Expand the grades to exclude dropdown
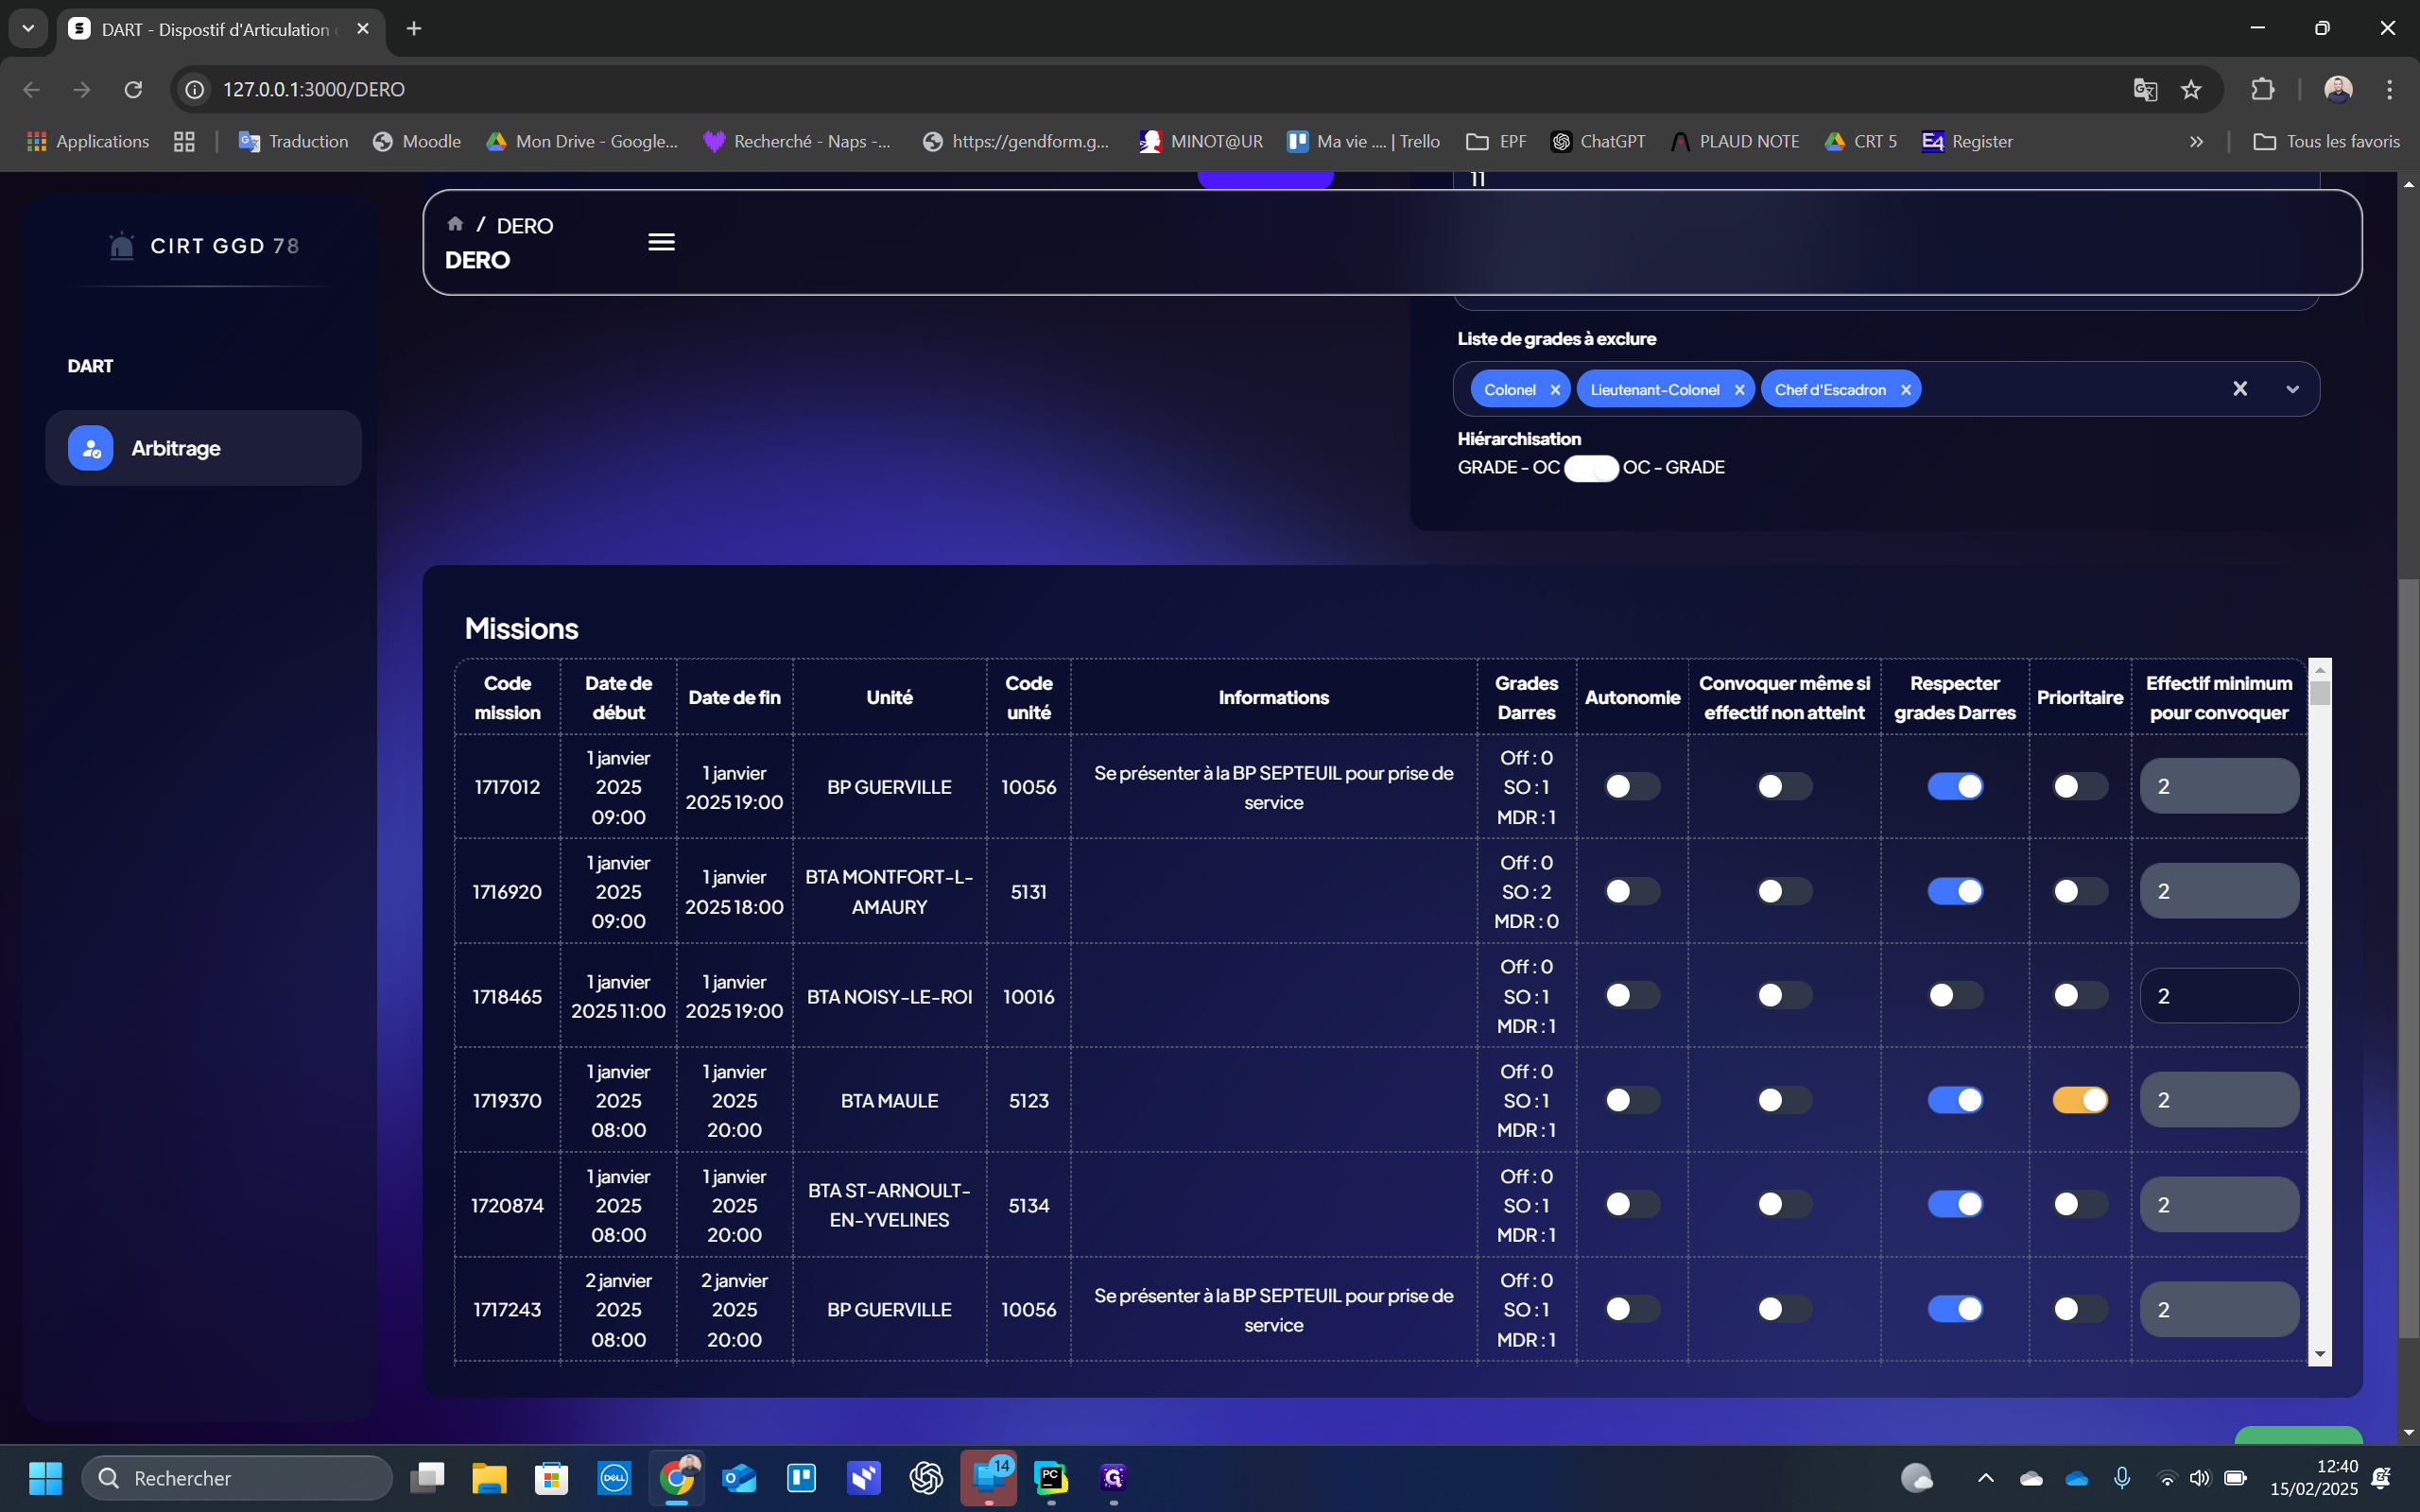The height and width of the screenshot is (1512, 2420). [x=2292, y=389]
